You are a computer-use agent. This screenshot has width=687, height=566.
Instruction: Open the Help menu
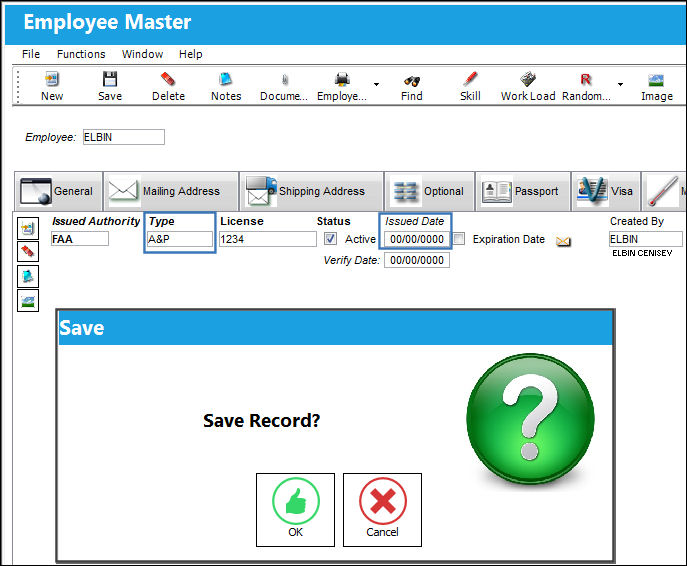tap(191, 54)
